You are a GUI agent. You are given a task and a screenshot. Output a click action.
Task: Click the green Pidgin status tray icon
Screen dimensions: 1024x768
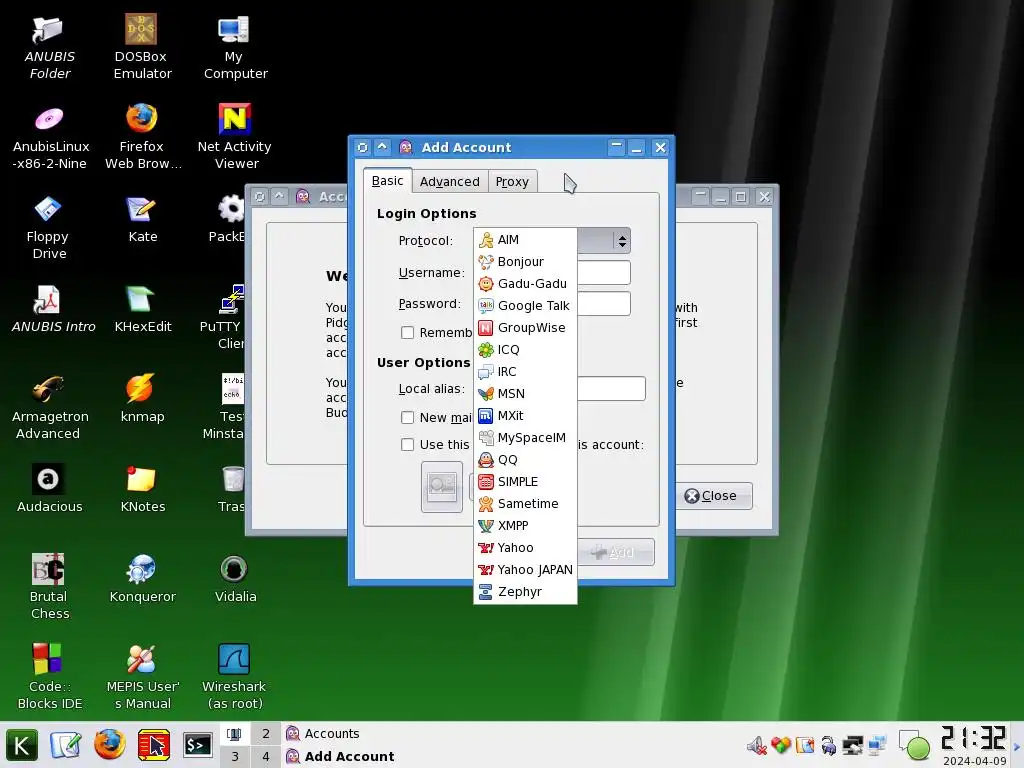tap(915, 745)
